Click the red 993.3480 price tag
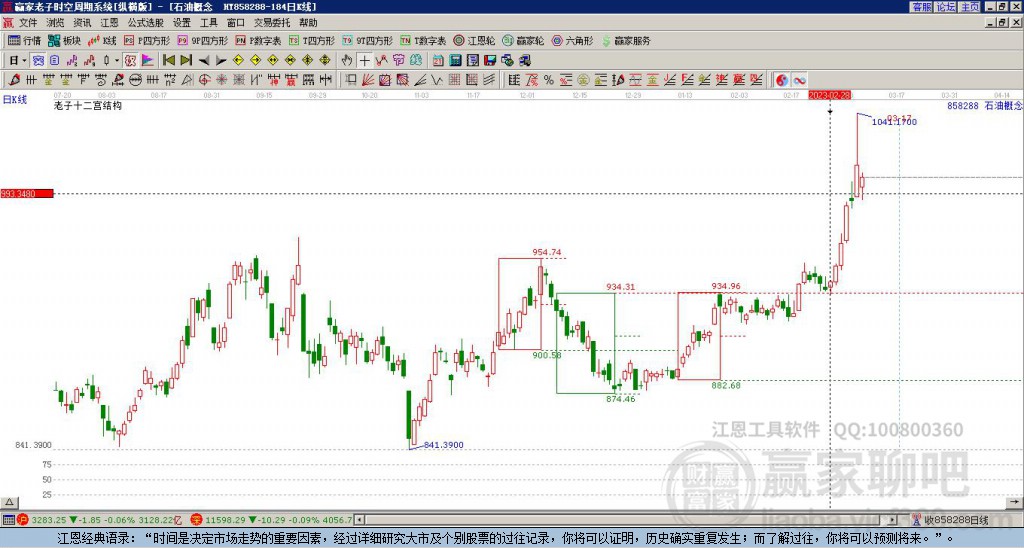 click(x=27, y=194)
